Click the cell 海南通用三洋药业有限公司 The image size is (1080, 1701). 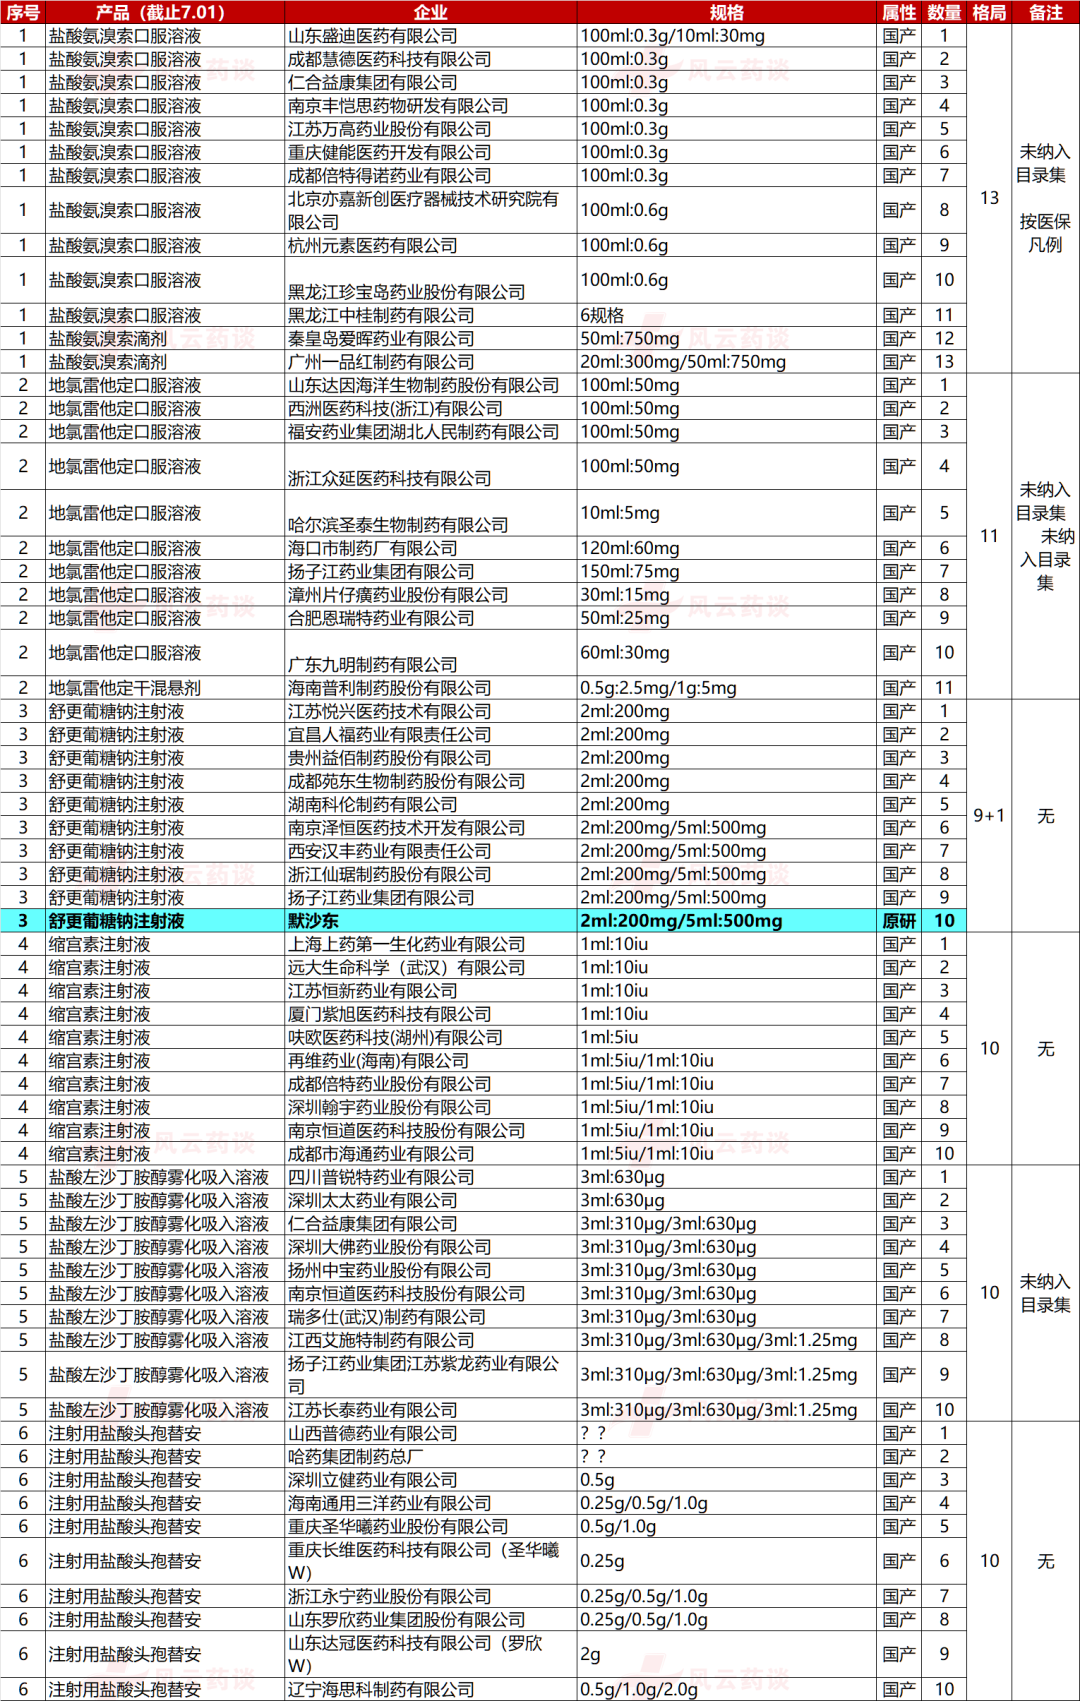pyautogui.click(x=431, y=1503)
